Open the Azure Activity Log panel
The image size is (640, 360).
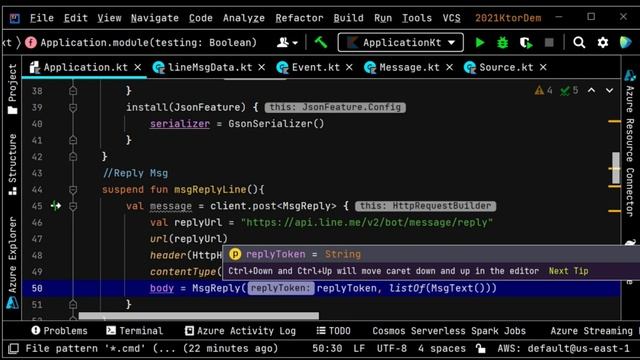tap(240, 331)
